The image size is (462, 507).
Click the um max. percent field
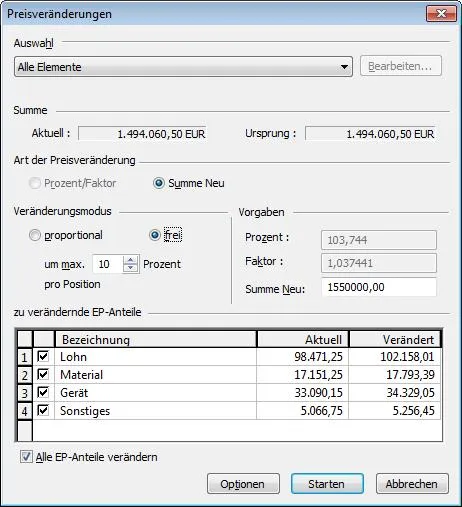(x=108, y=264)
